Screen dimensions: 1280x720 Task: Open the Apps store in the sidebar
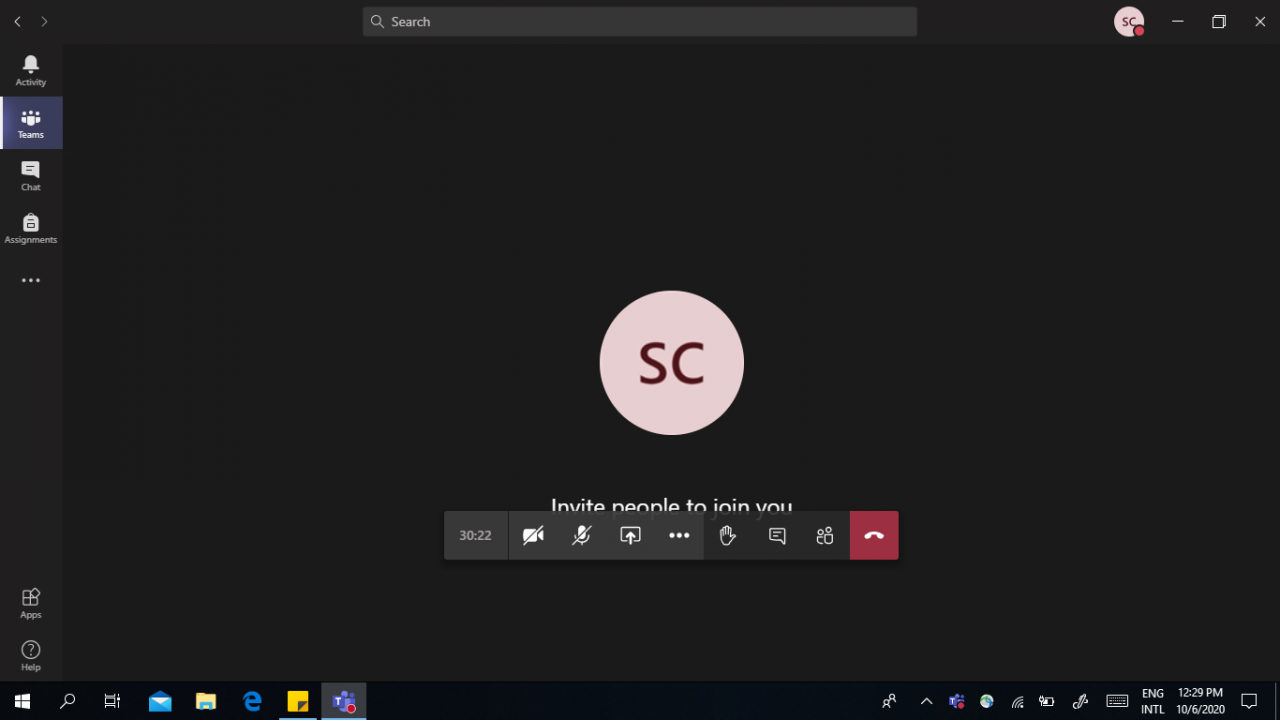click(31, 603)
